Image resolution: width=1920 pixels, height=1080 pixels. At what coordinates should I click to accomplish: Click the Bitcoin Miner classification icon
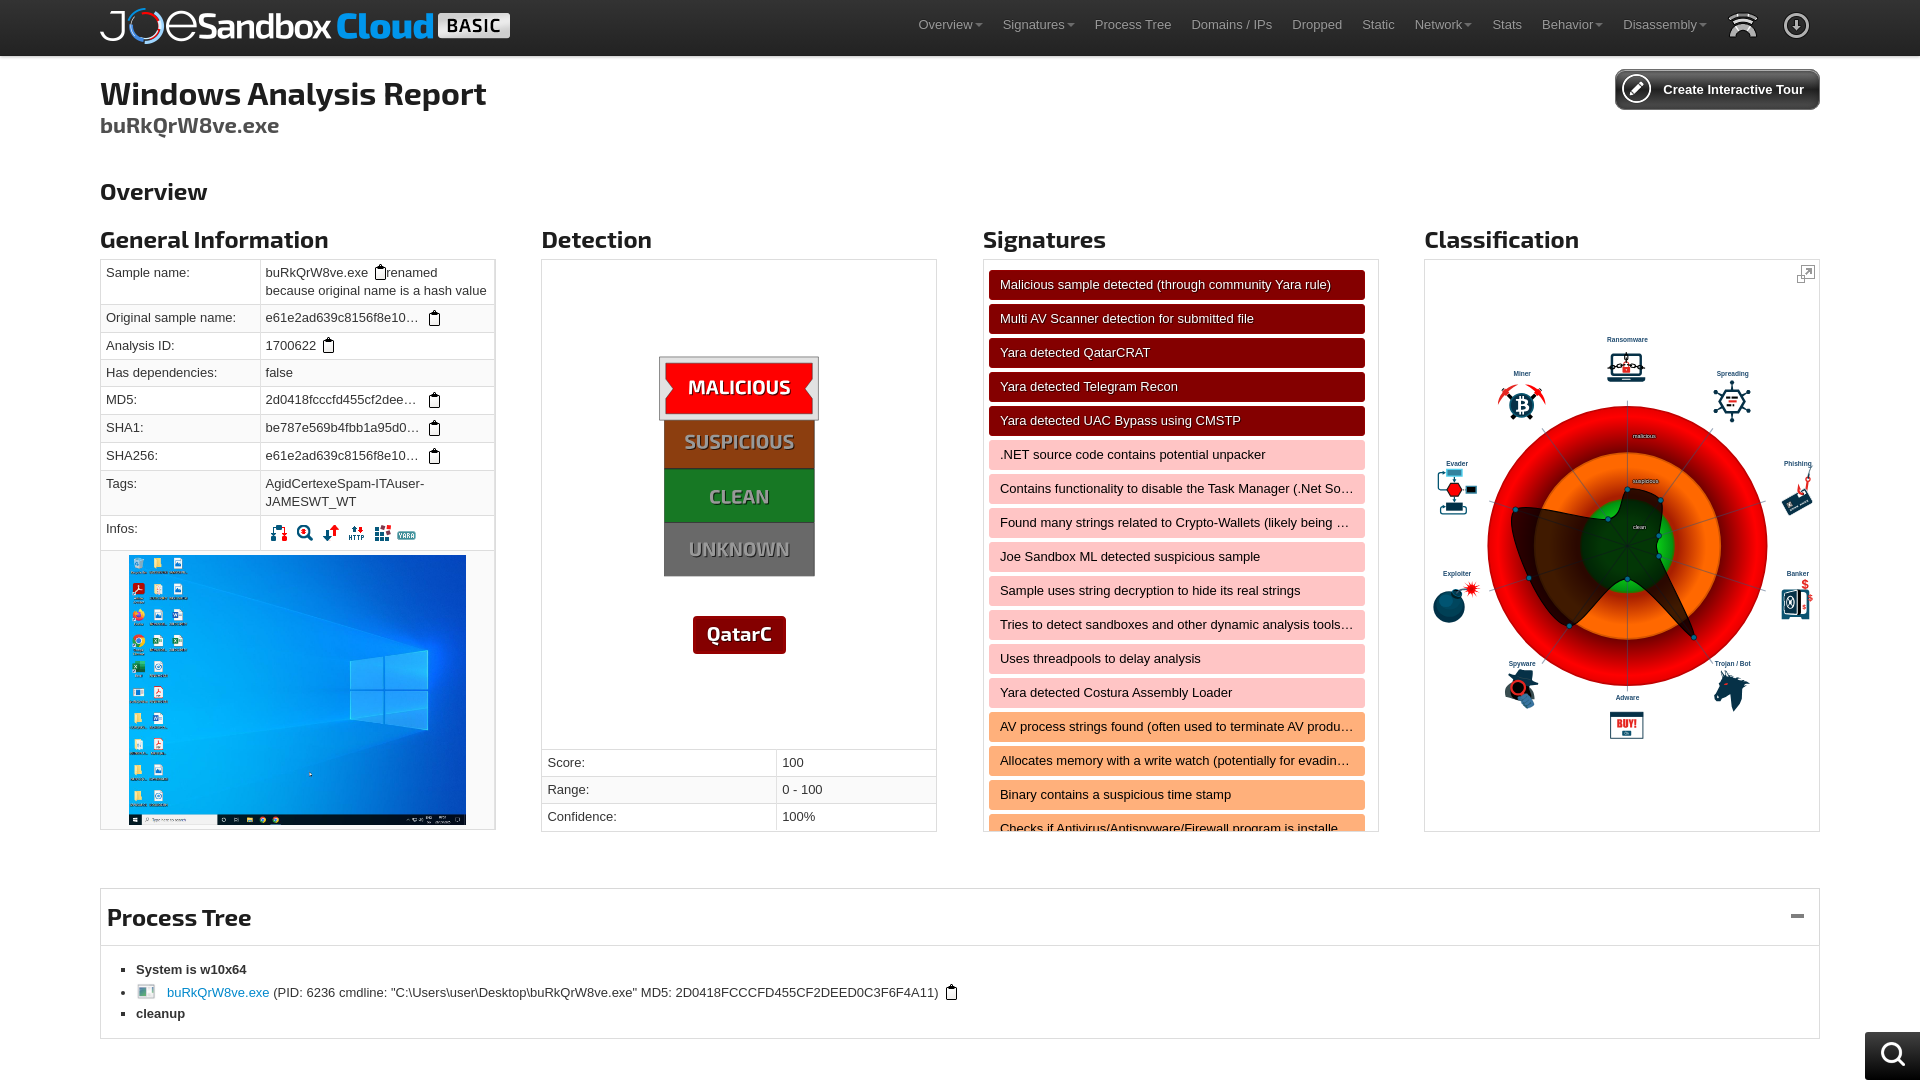coord(1522,402)
